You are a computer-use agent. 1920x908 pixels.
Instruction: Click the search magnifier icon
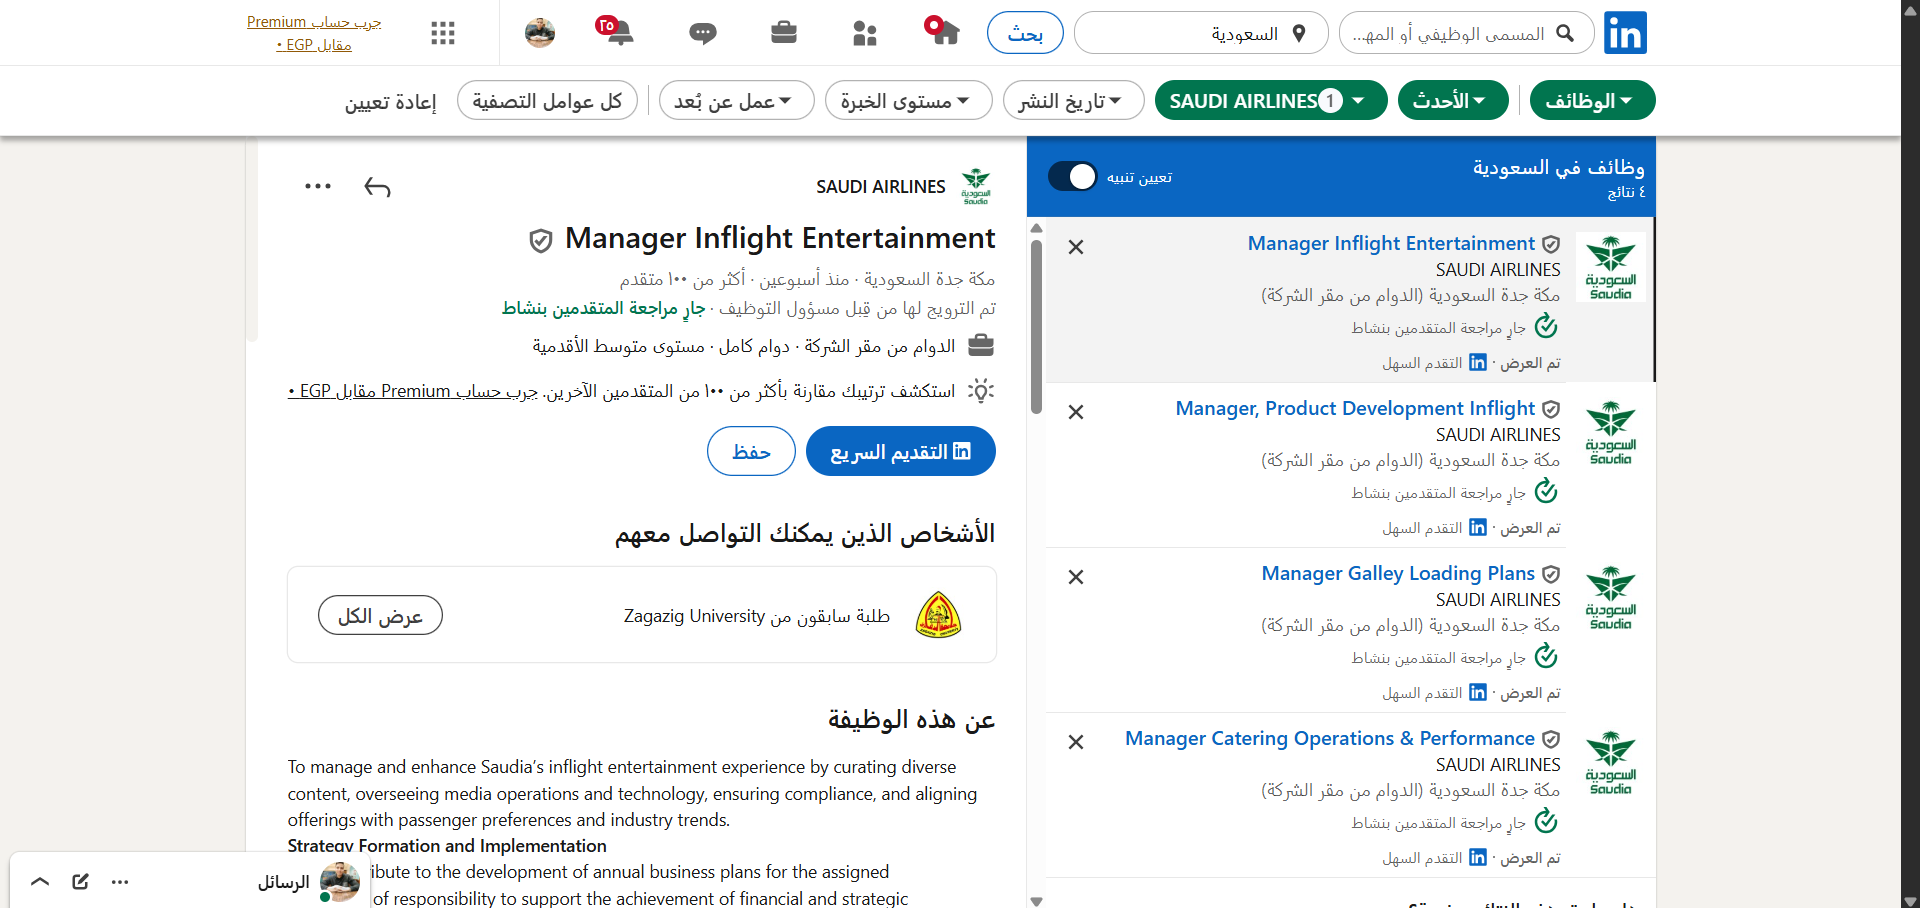coord(1565,33)
